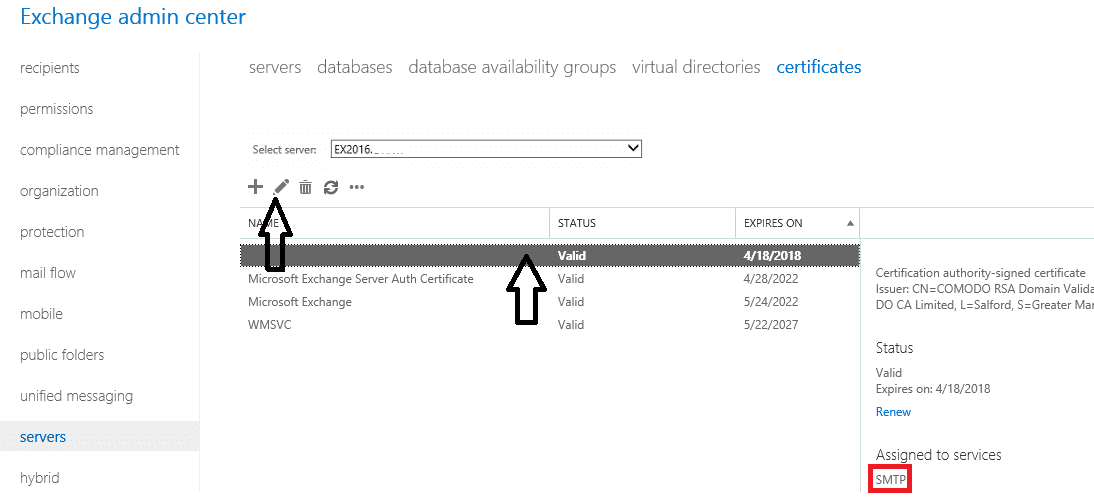This screenshot has height=499, width=1094.
Task: Click the Assigned to services heading
Action: coord(938,454)
